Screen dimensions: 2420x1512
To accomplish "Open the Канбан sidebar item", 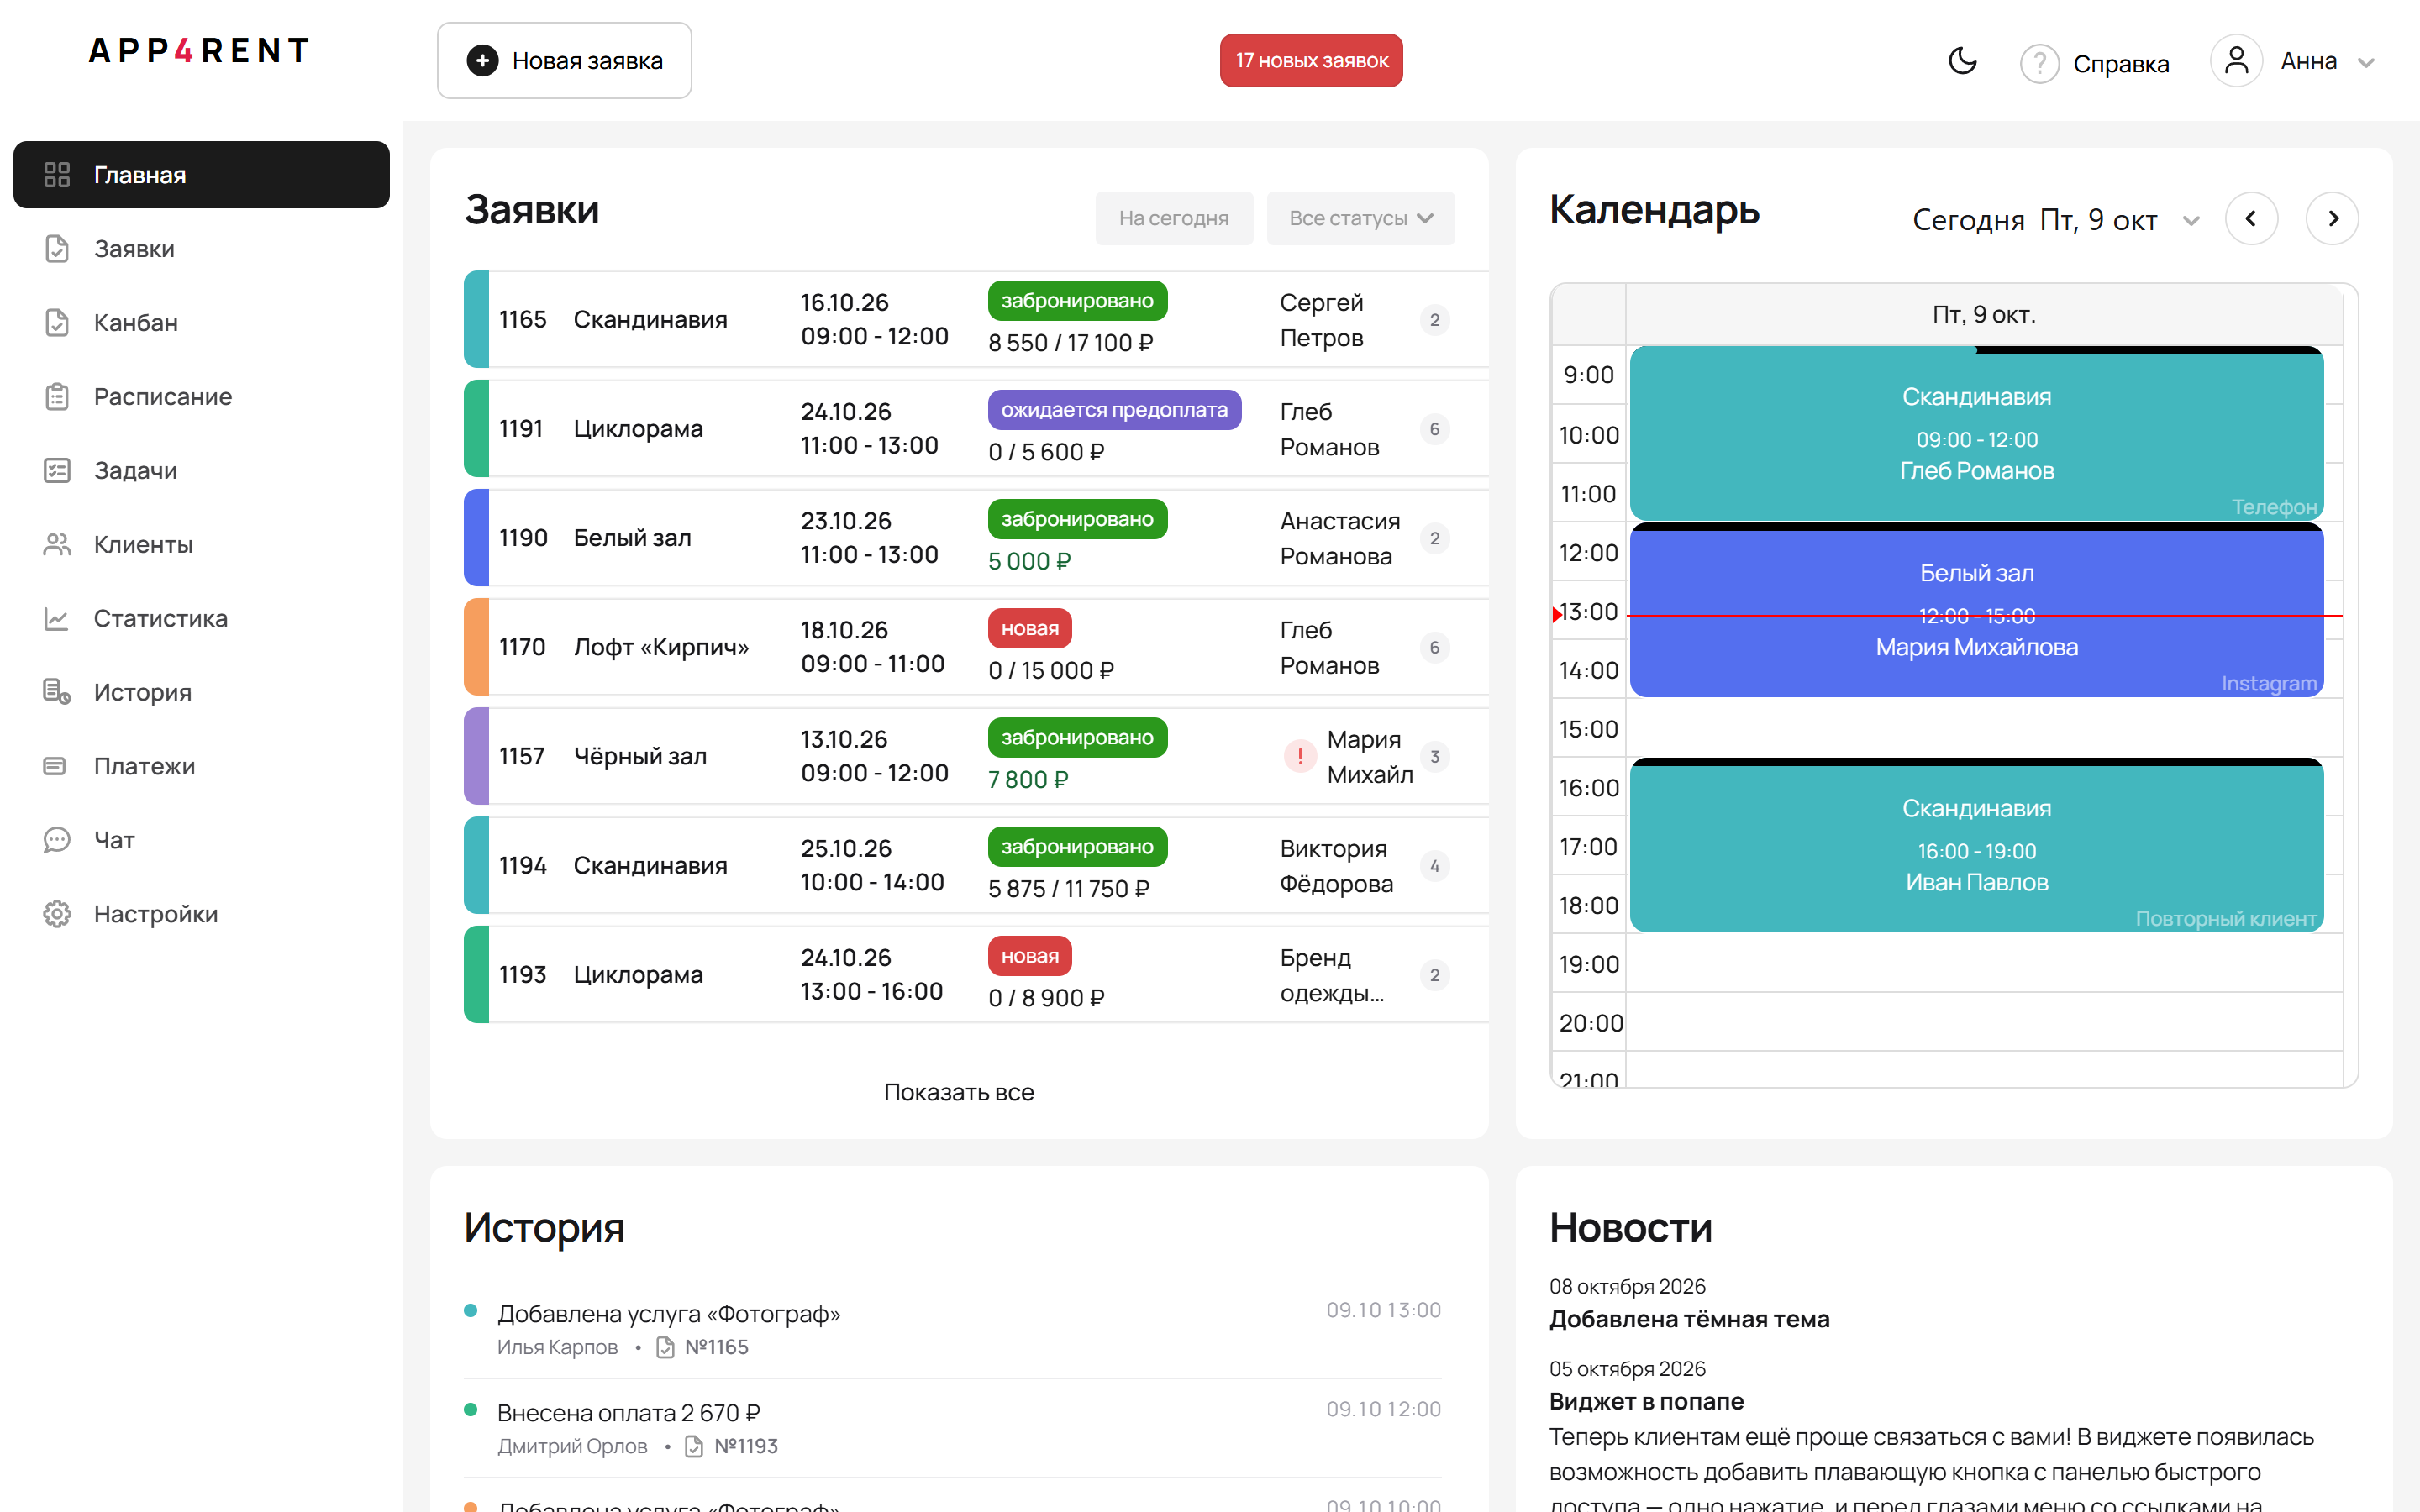I will 201,323.
